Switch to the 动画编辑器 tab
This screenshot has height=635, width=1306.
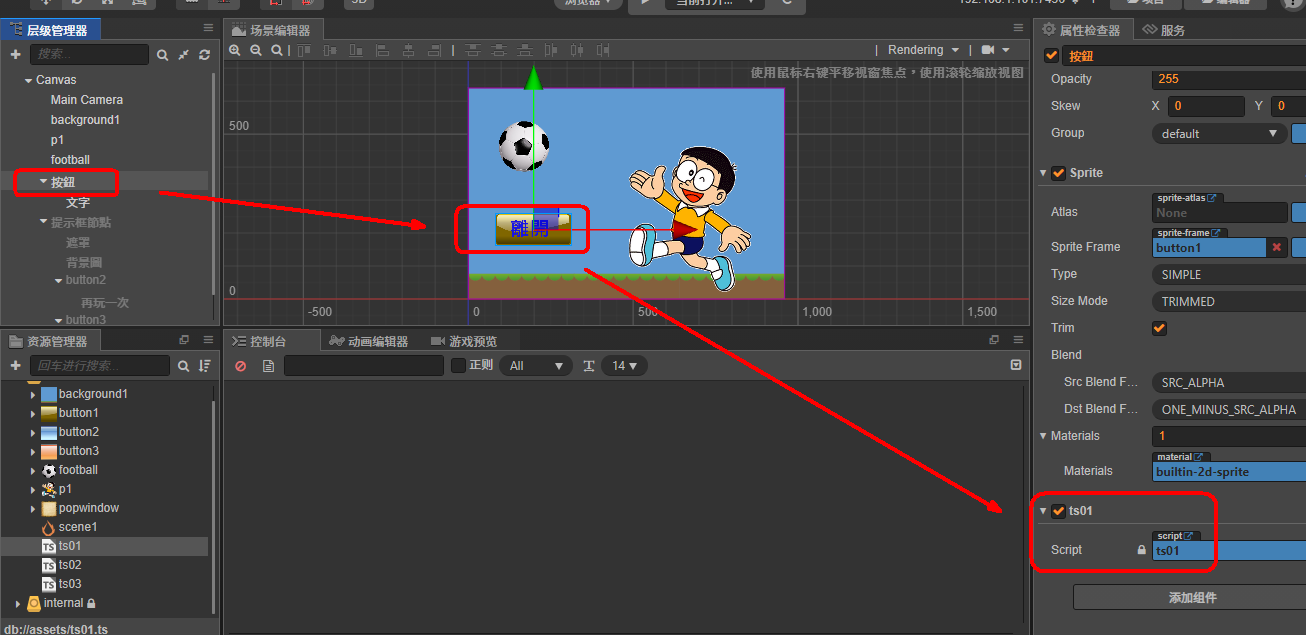369,341
